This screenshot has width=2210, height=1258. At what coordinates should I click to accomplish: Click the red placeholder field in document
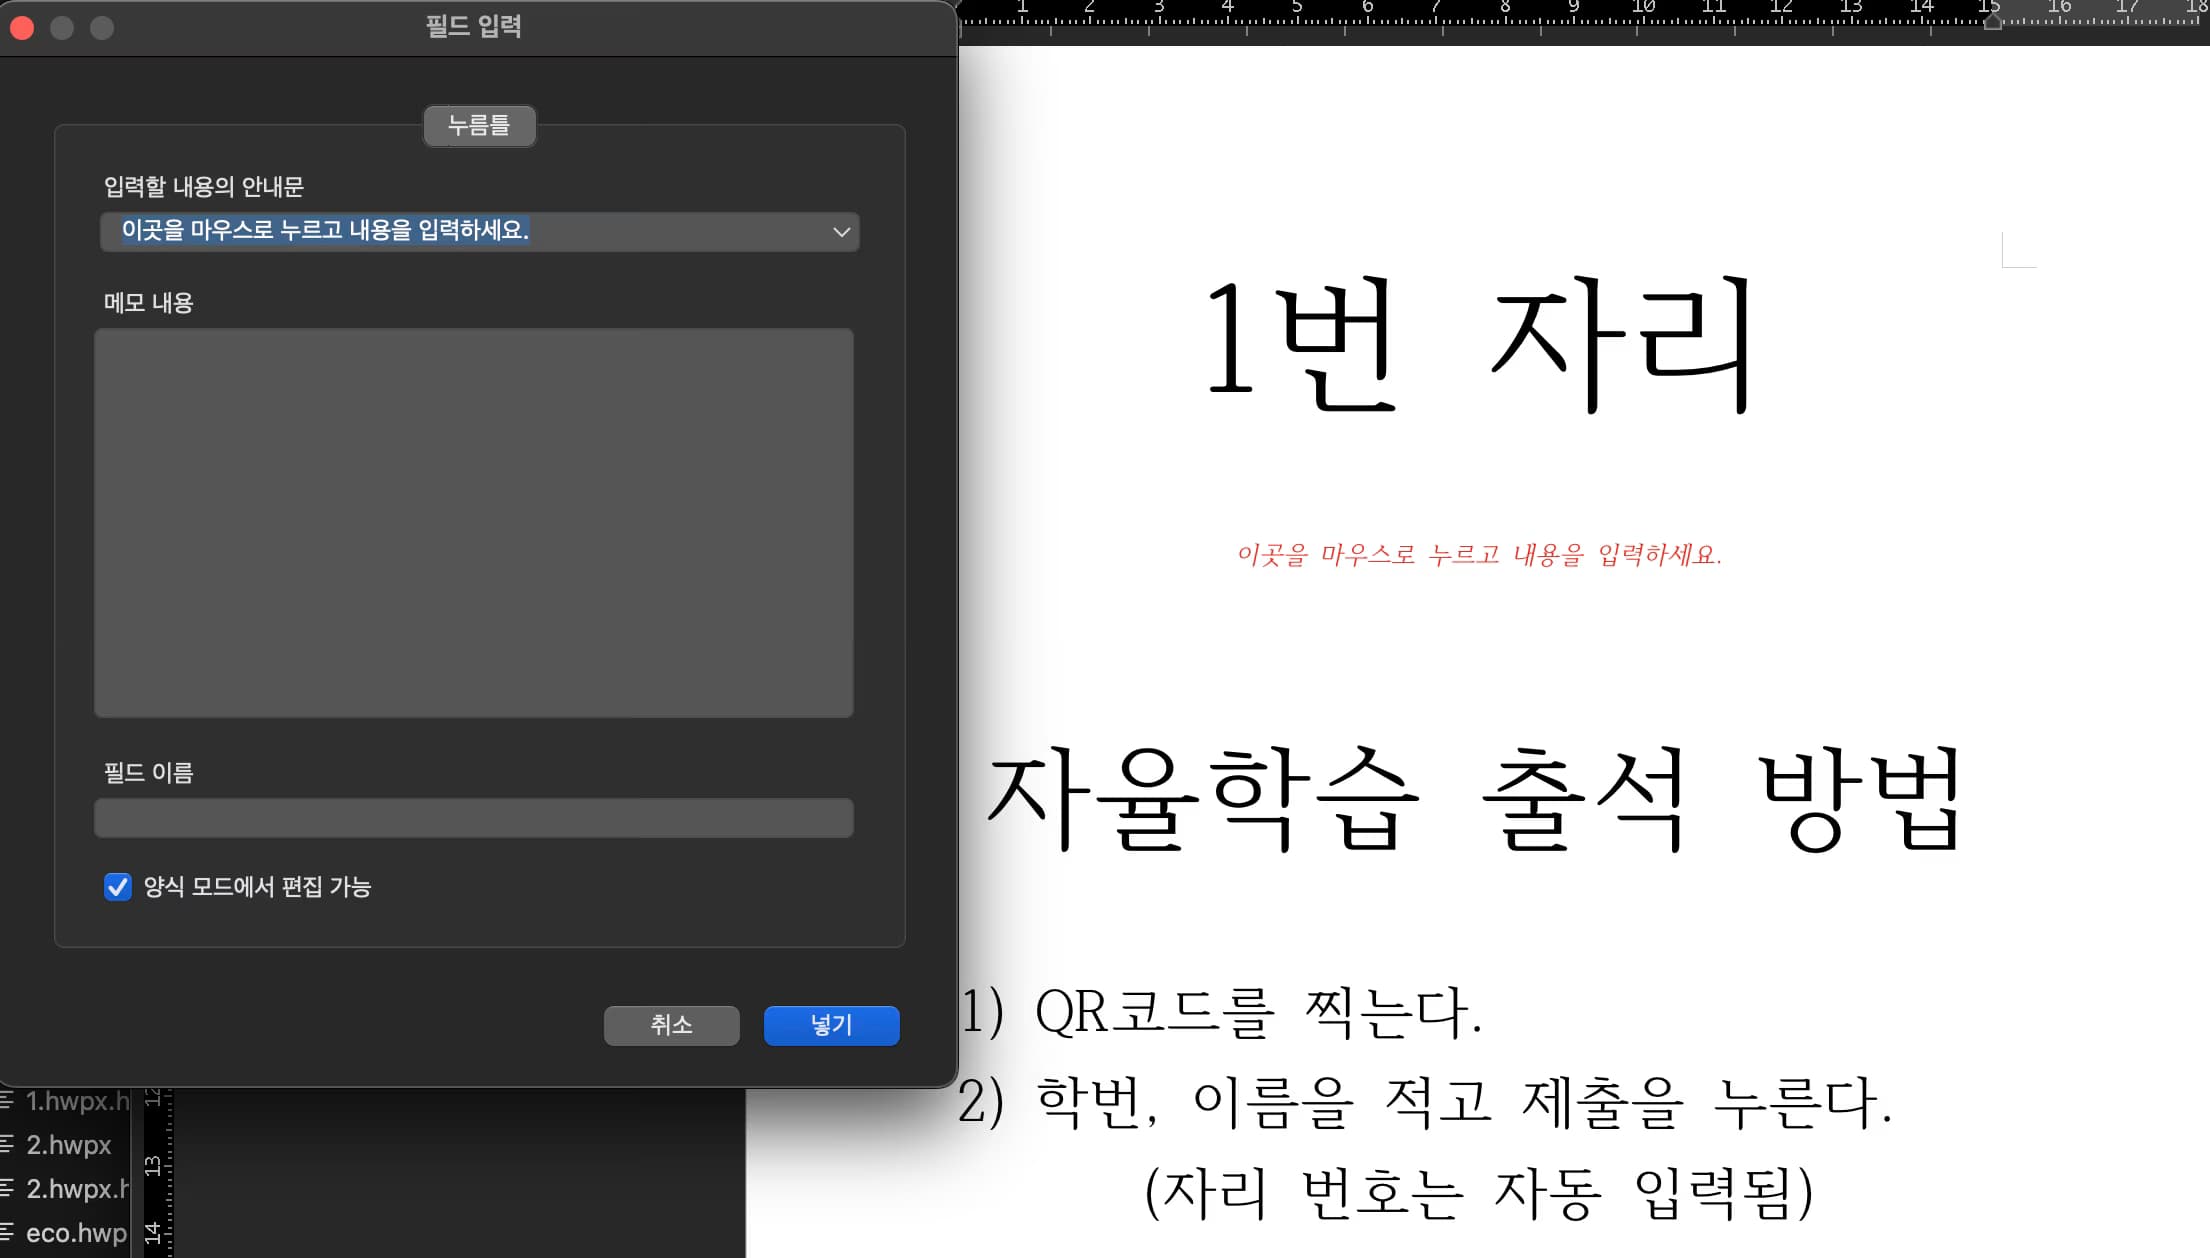[x=1479, y=555]
